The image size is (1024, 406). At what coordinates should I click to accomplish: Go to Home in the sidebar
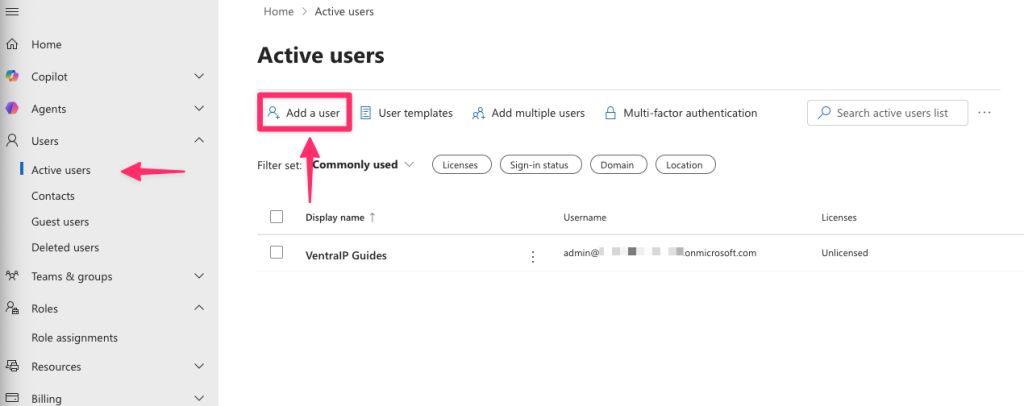(x=46, y=44)
